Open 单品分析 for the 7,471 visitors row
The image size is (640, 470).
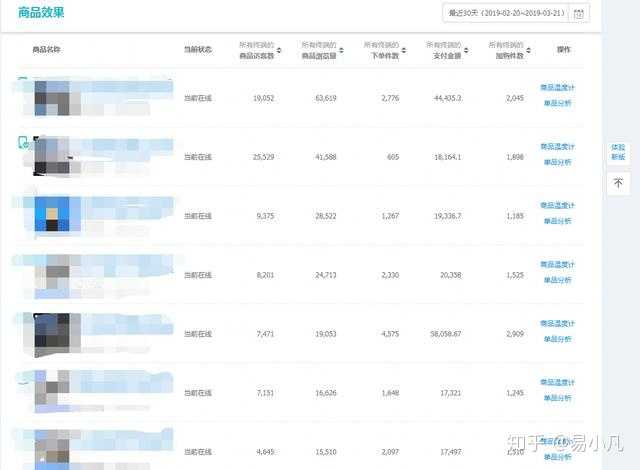point(557,339)
